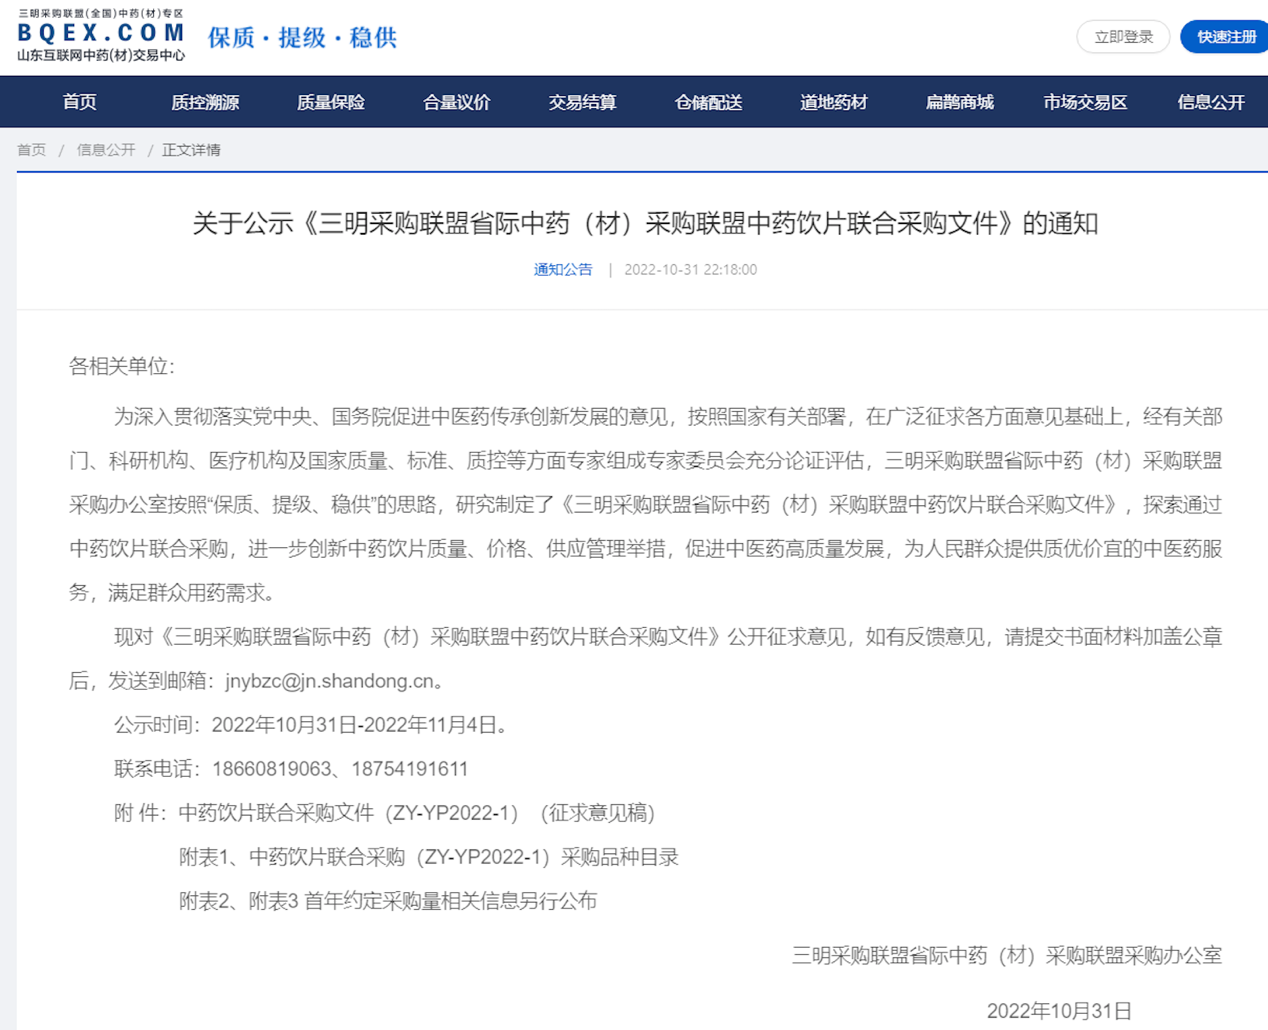Navigate to 仓储配送
Viewport: 1268px width, 1030px height.
pyautogui.click(x=708, y=102)
